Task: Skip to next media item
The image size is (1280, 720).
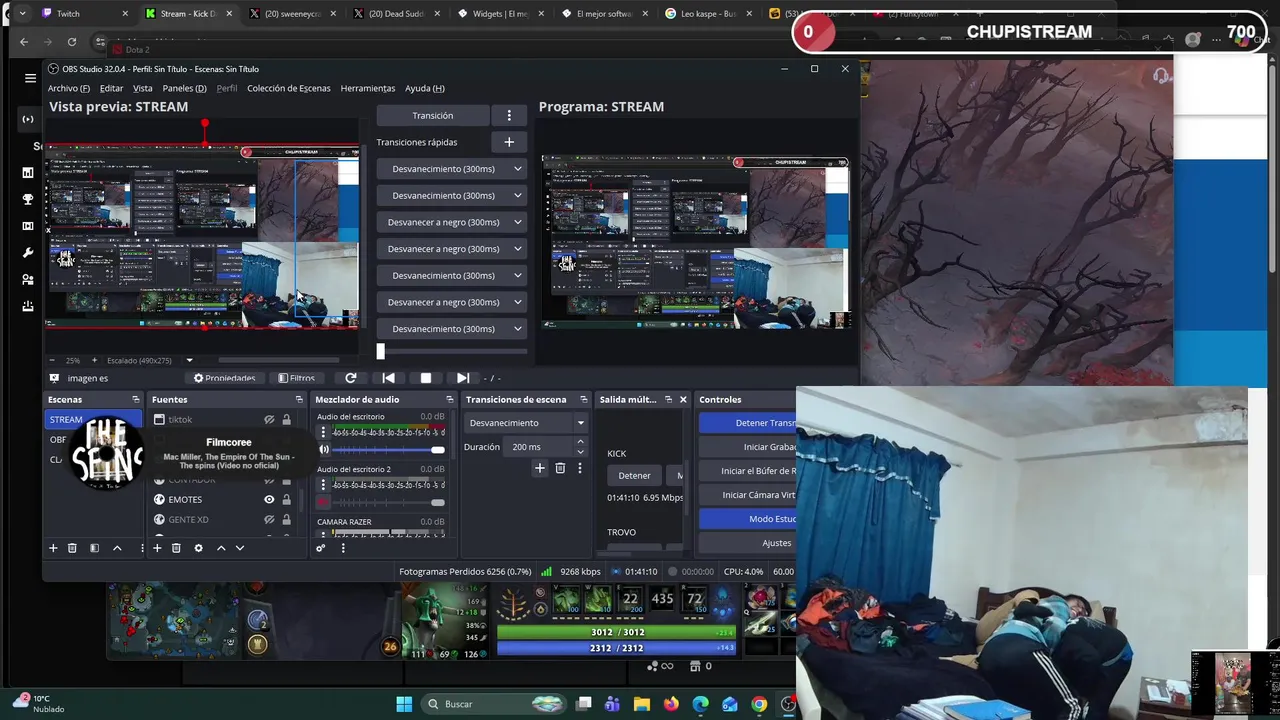Action: [462, 378]
